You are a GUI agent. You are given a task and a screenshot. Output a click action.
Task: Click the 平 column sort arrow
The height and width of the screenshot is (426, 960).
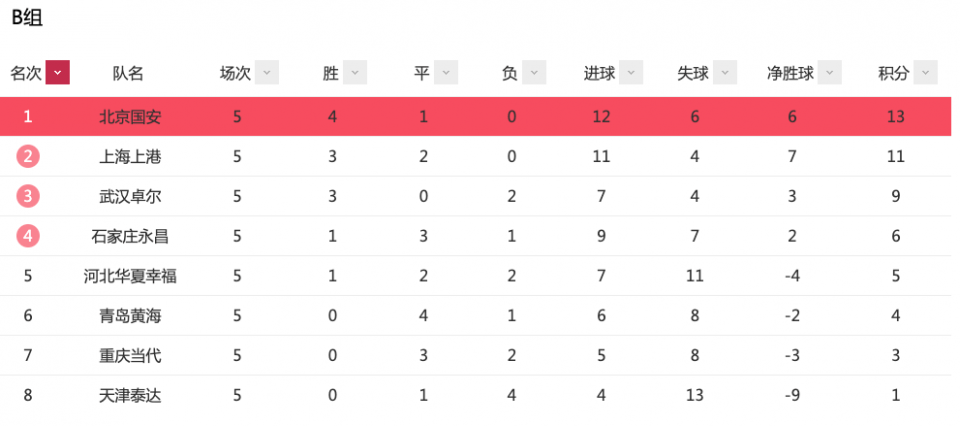(x=446, y=73)
